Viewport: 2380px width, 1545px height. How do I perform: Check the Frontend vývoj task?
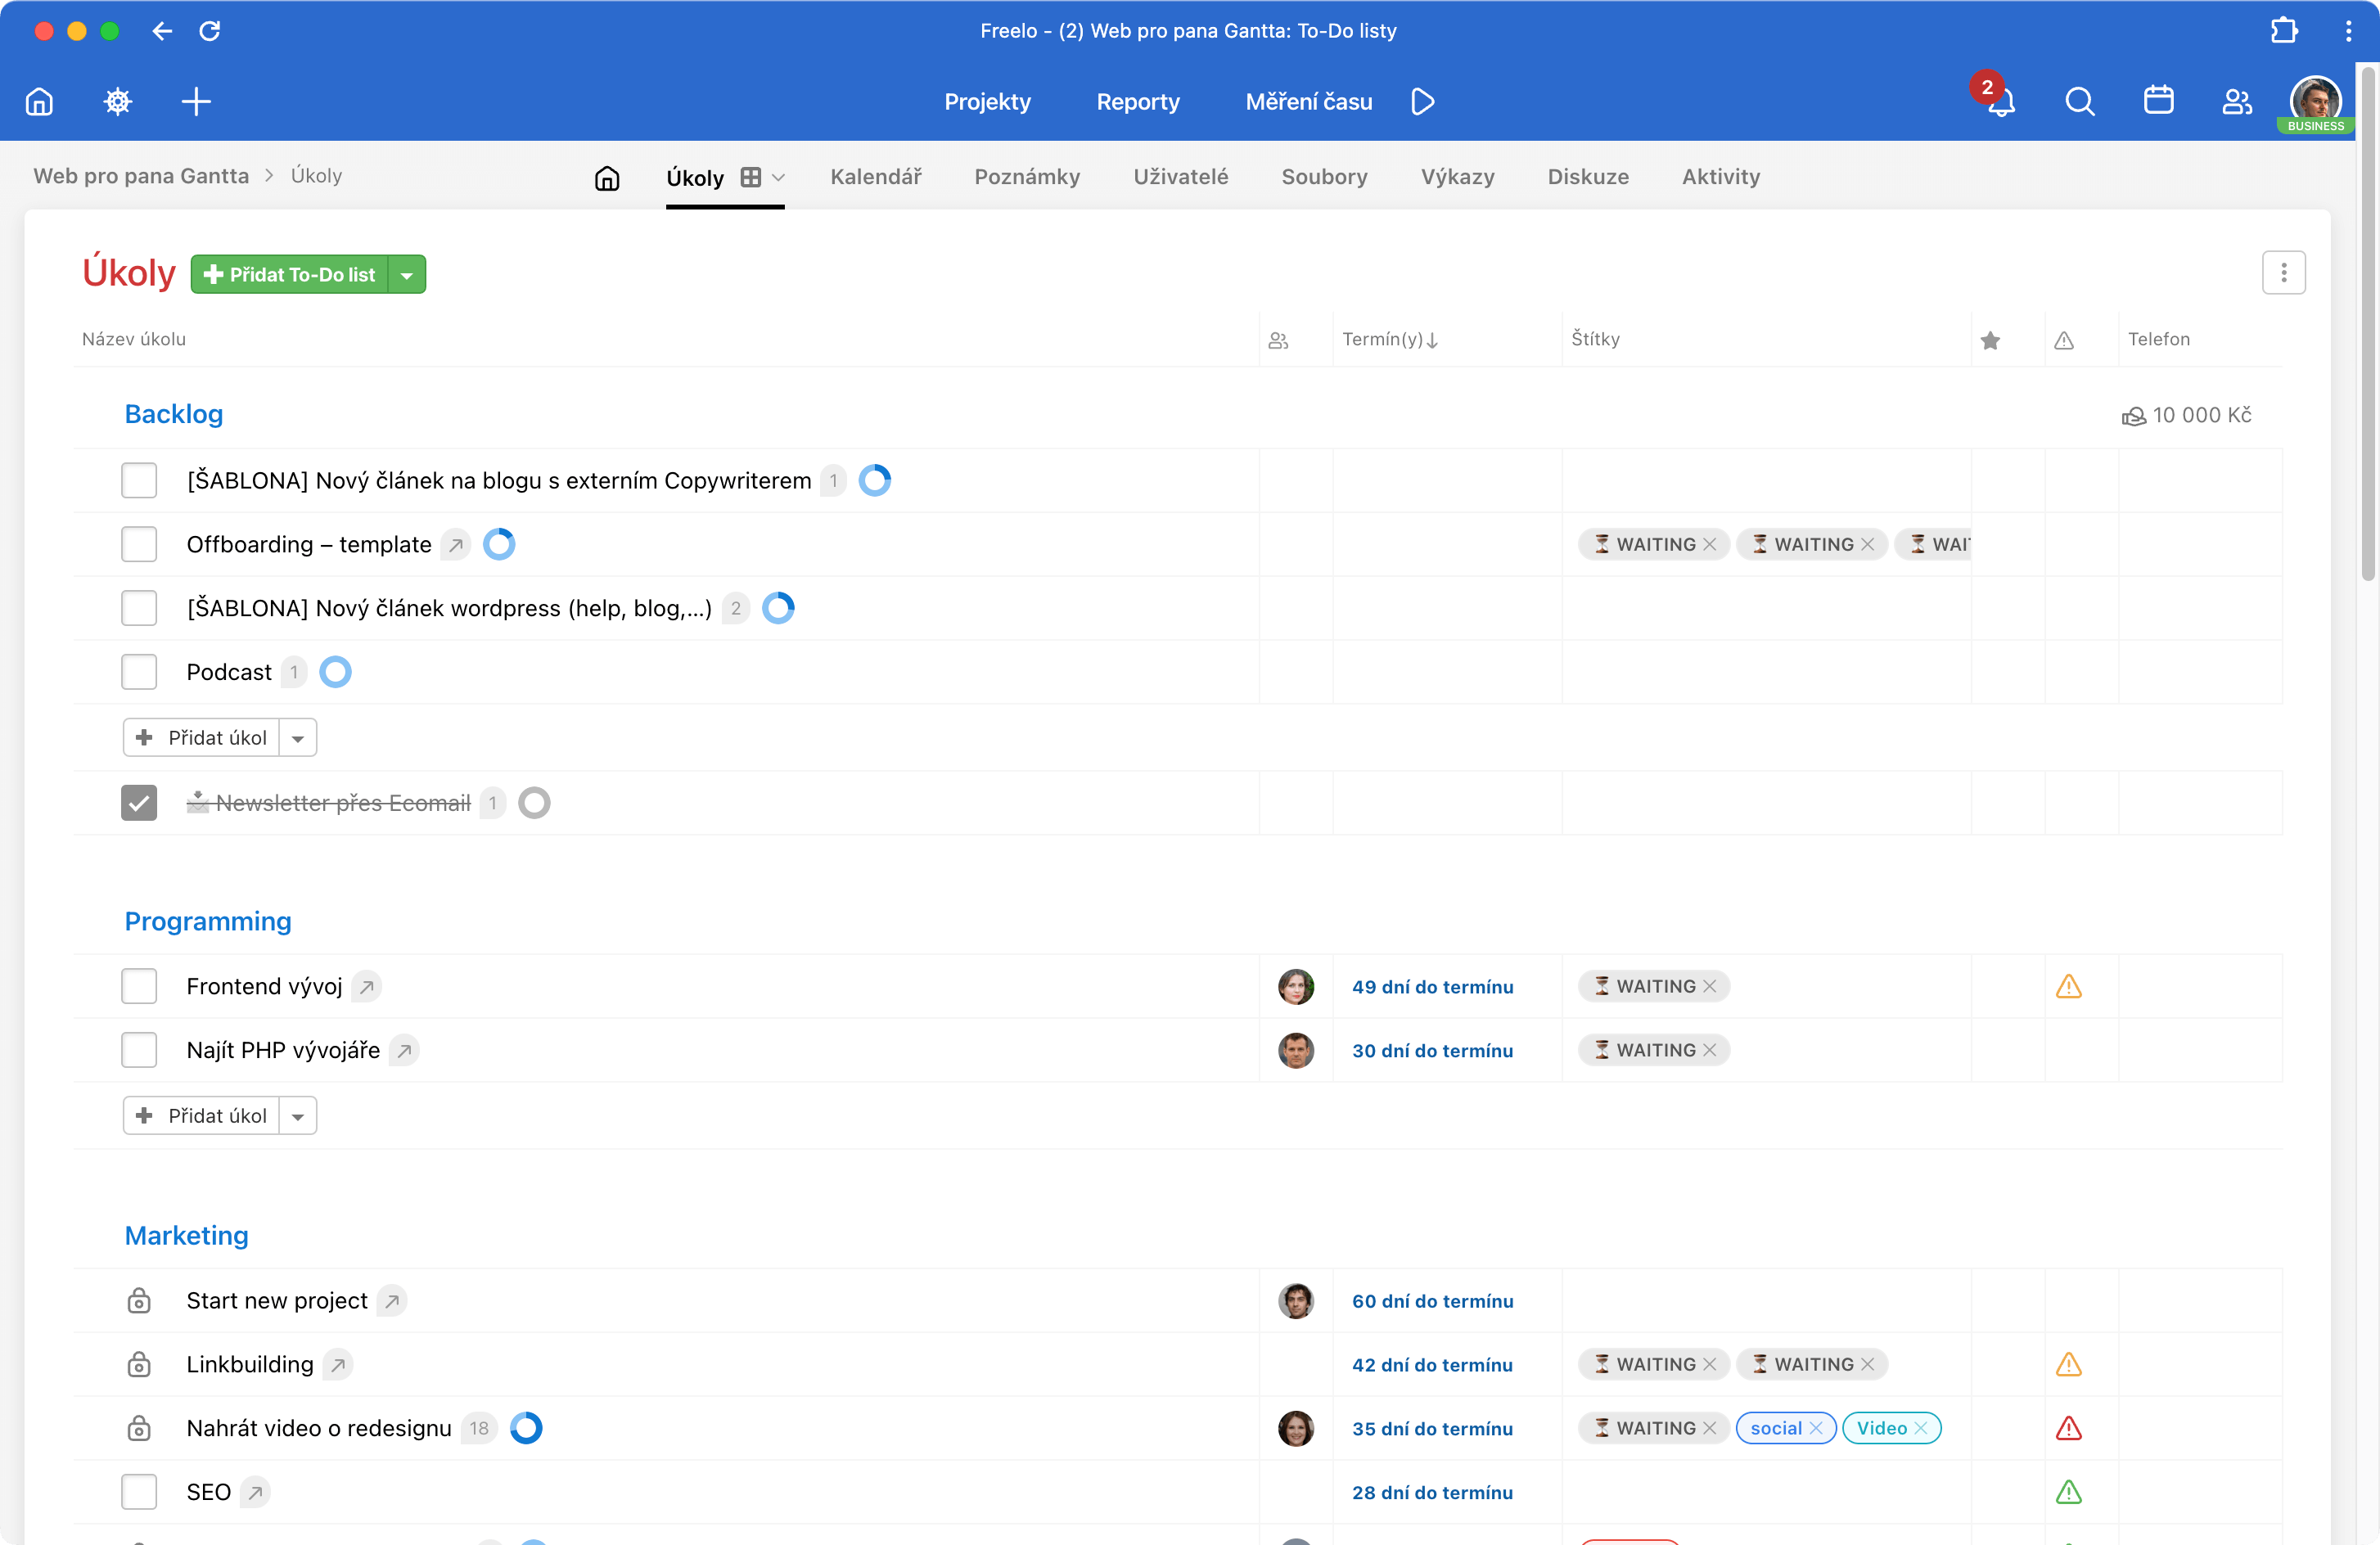pos(139,987)
